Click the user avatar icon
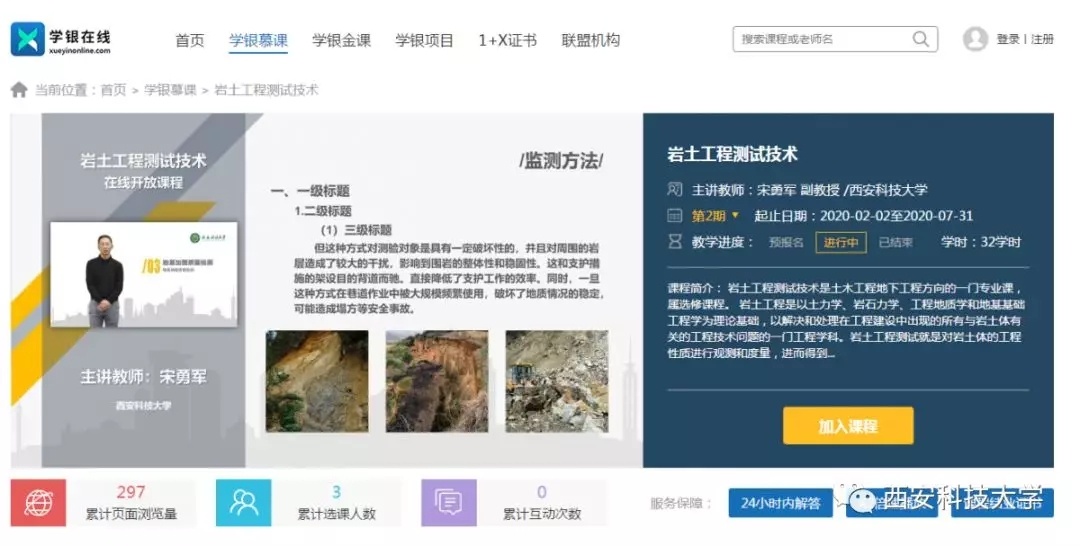This screenshot has width=1080, height=546. (975, 39)
